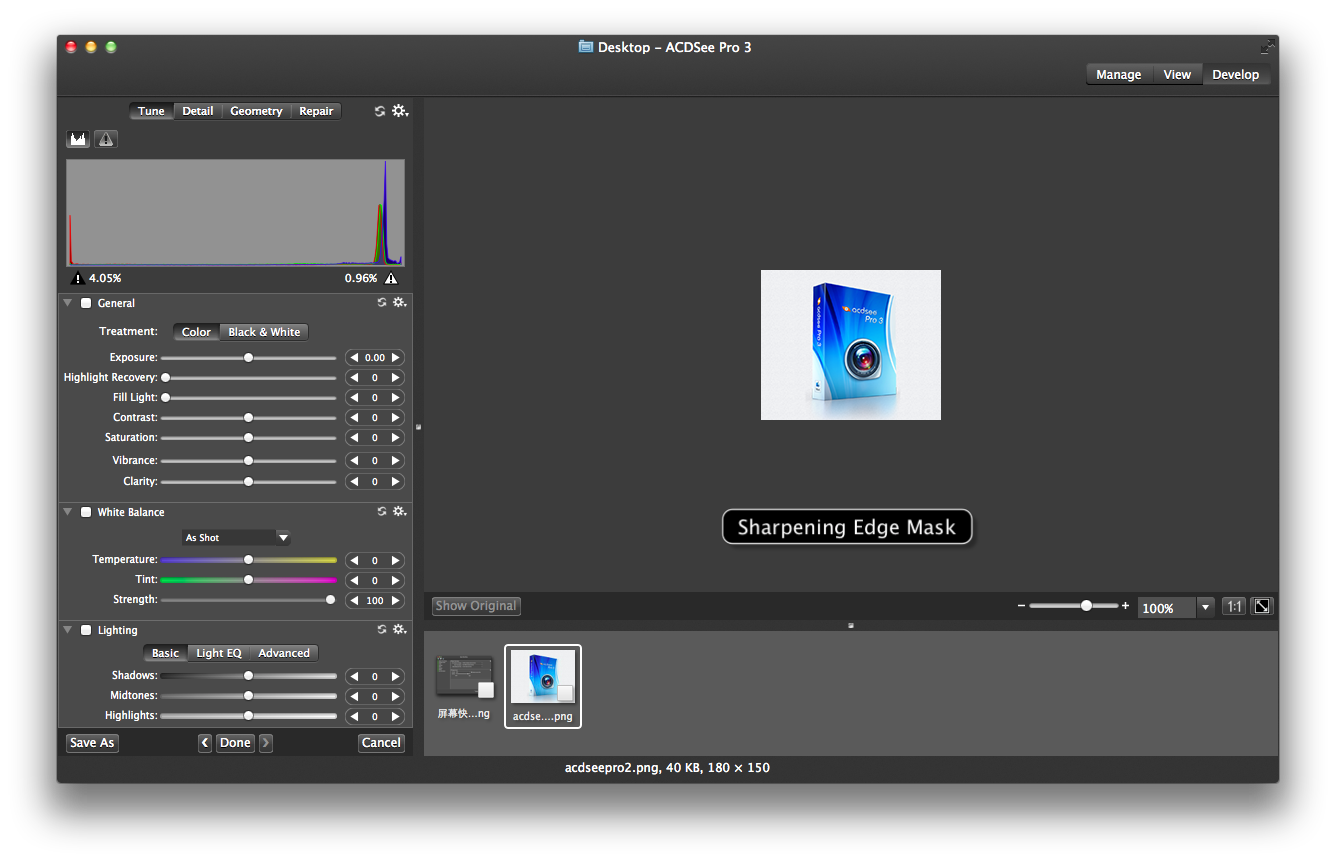Select Black & White treatment
This screenshot has height=862, width=1336.
coord(264,332)
